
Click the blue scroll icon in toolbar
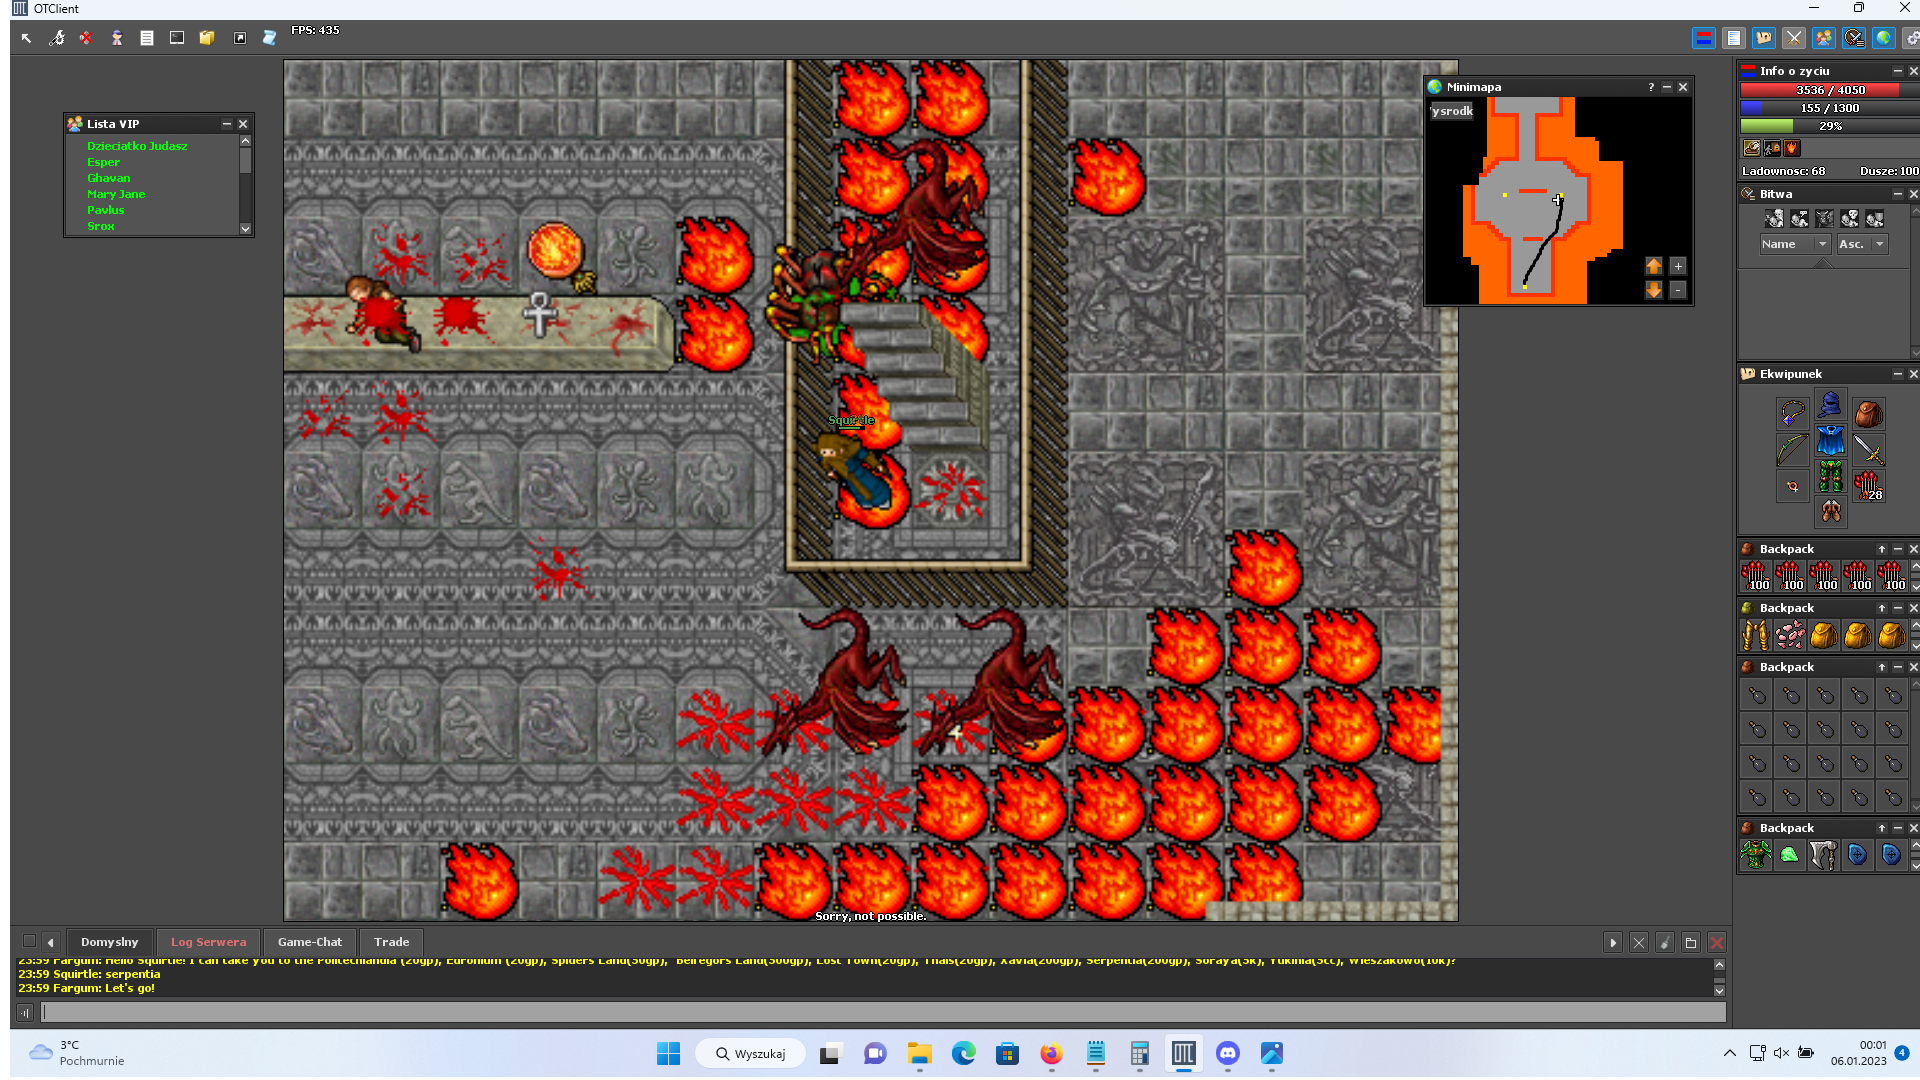pos(269,38)
